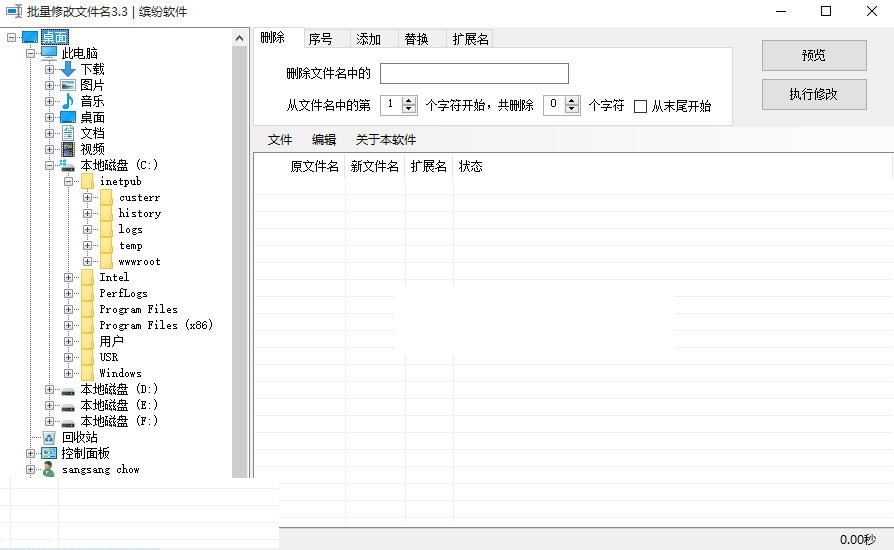Click the Documents (文档) icon
This screenshot has width=894, height=550.
click(68, 133)
